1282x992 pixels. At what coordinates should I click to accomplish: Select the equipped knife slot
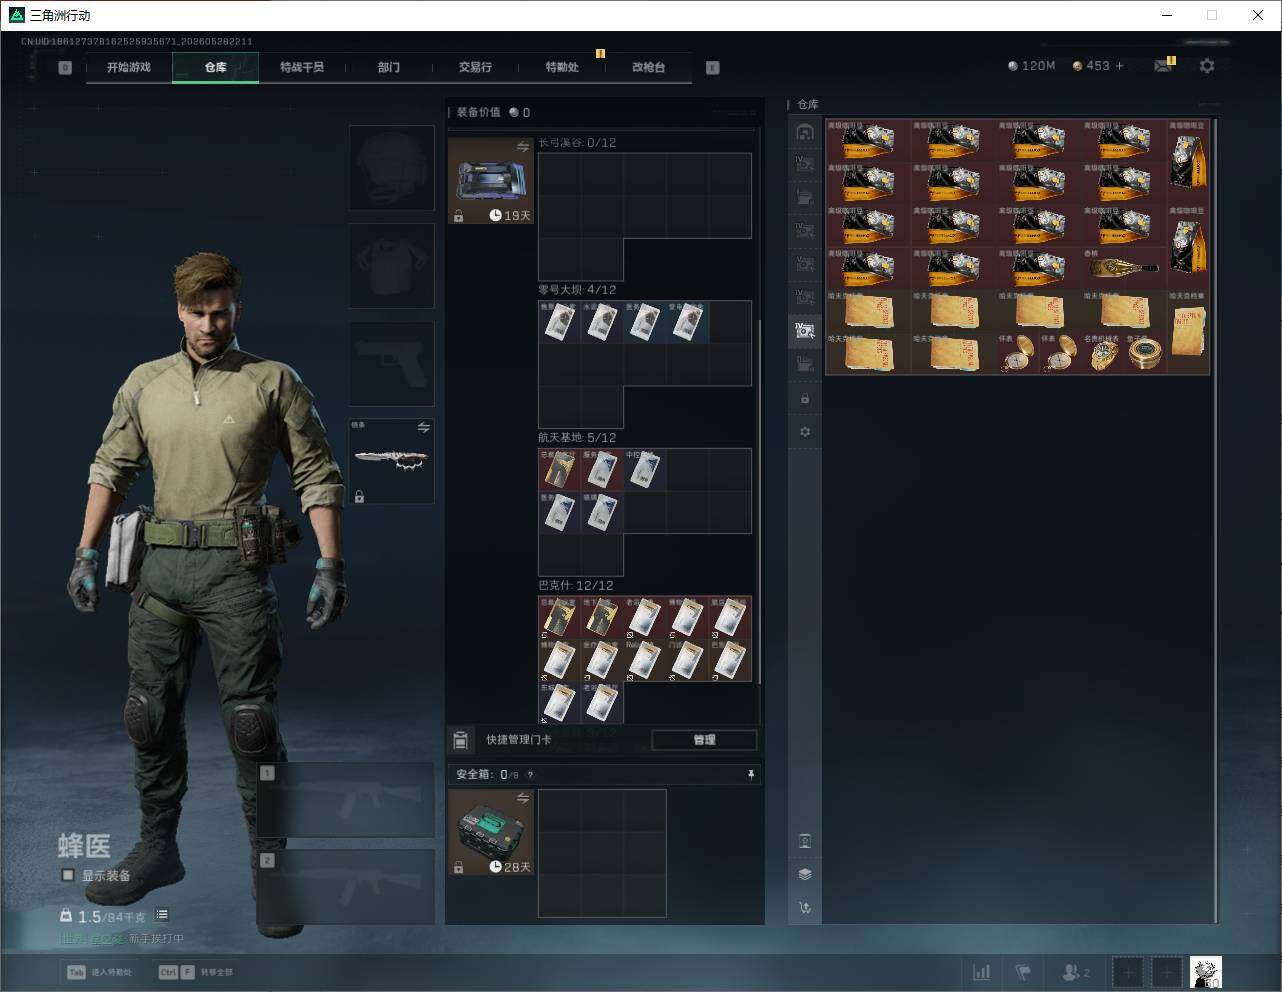[x=391, y=460]
